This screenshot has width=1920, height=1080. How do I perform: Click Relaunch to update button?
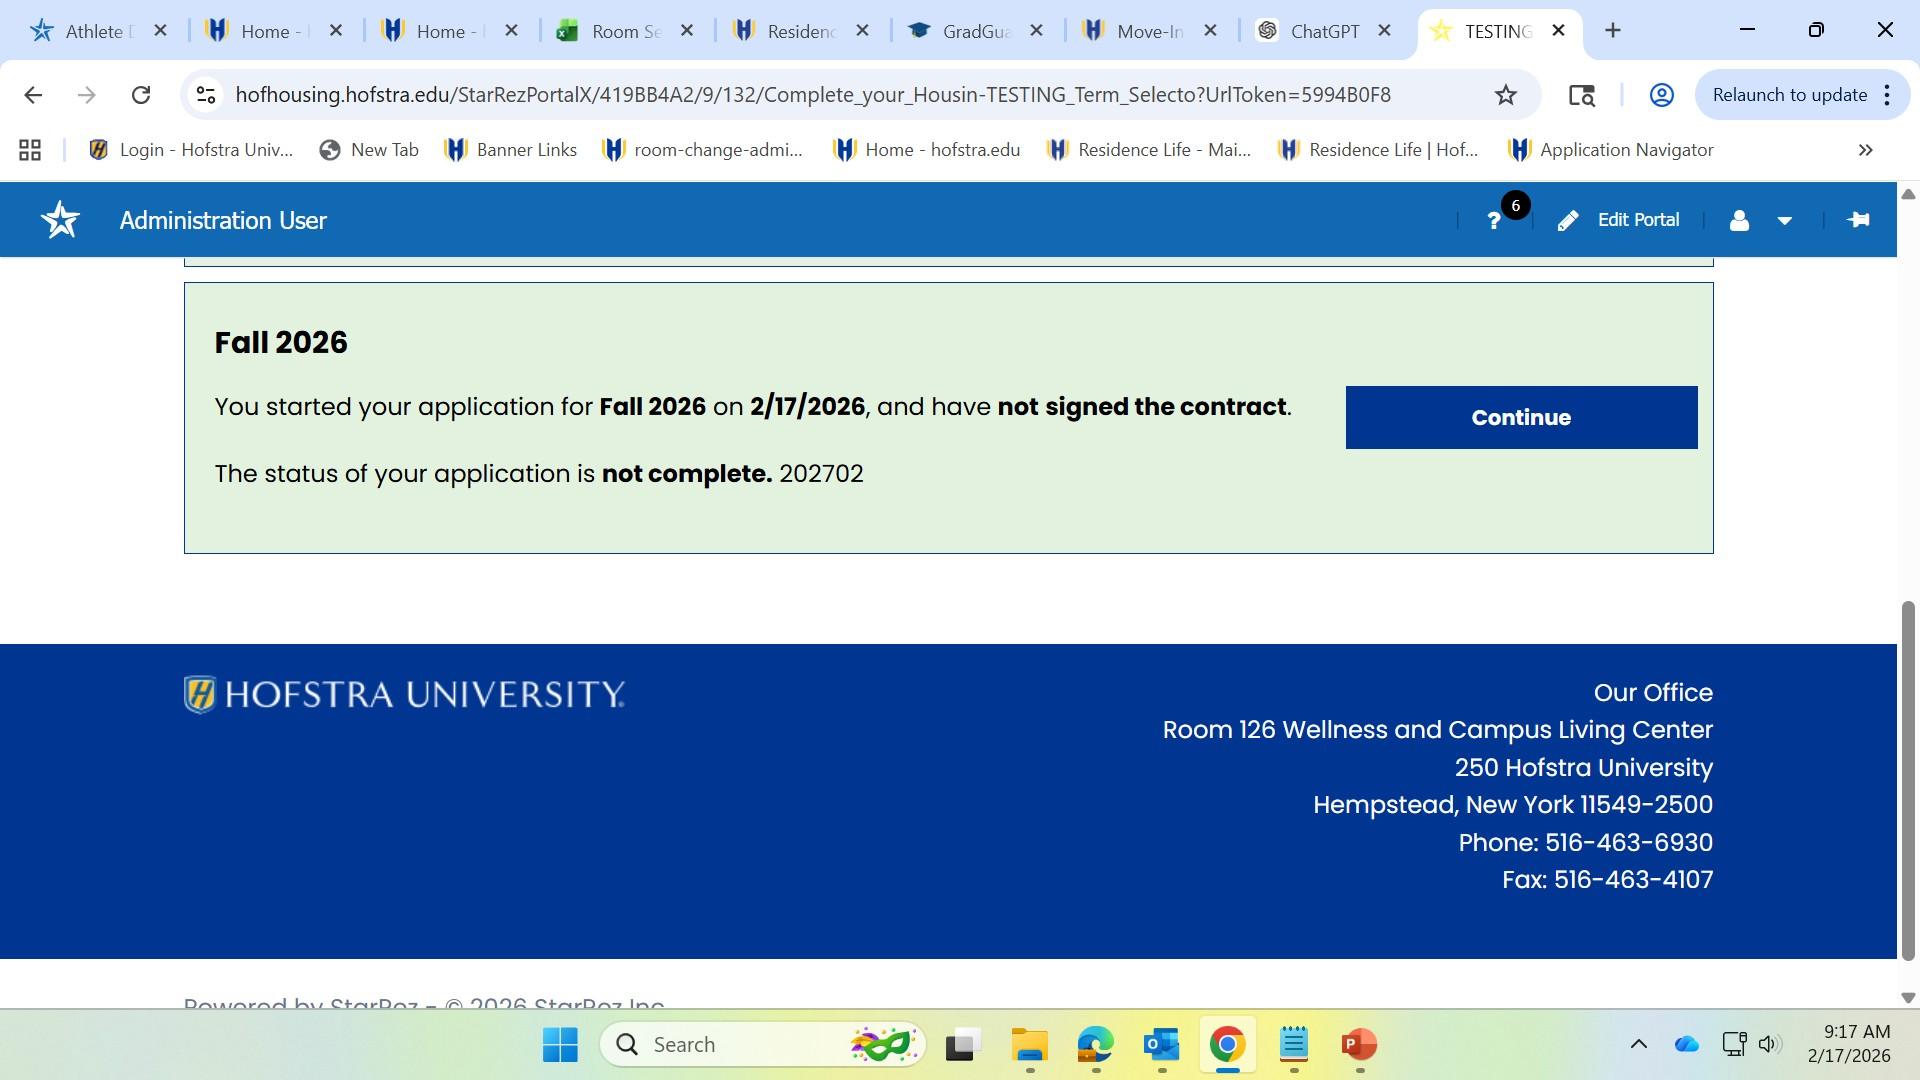click(x=1789, y=95)
